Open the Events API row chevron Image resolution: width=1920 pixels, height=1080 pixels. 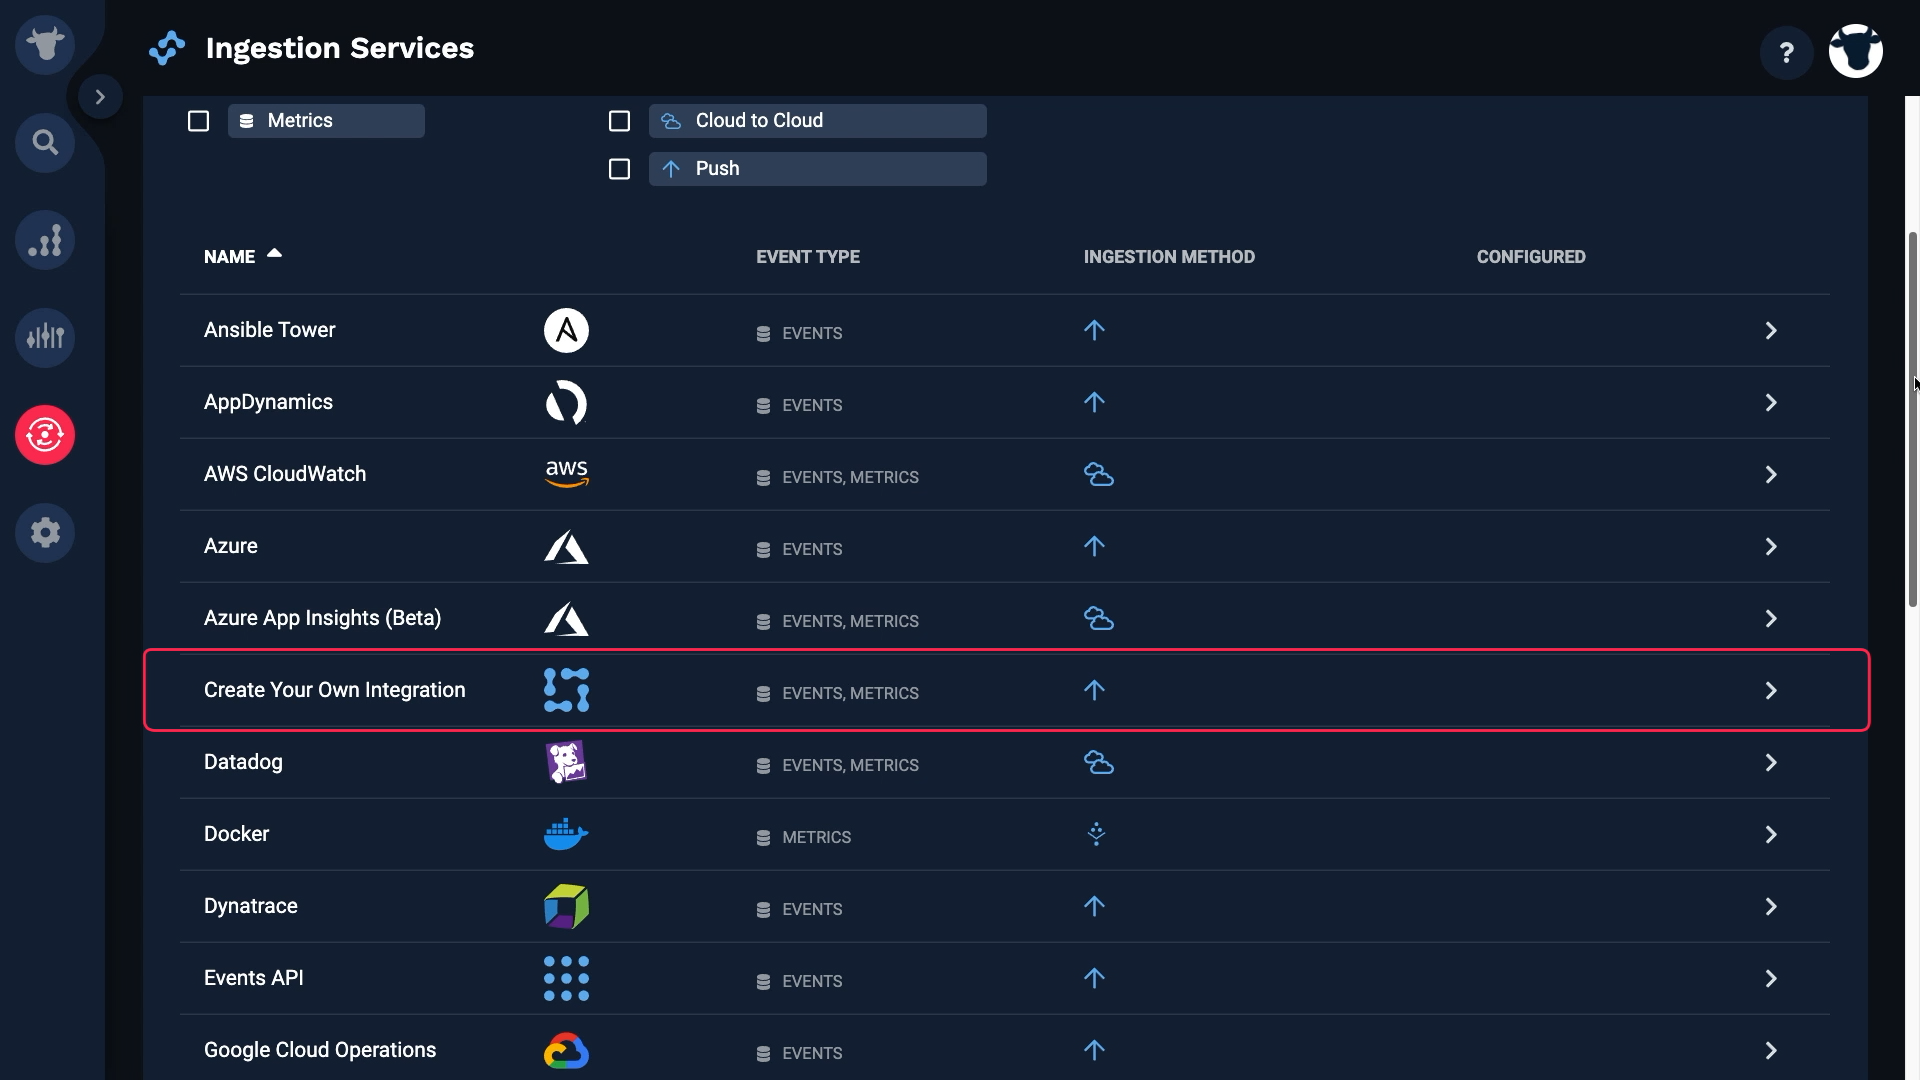(x=1770, y=979)
